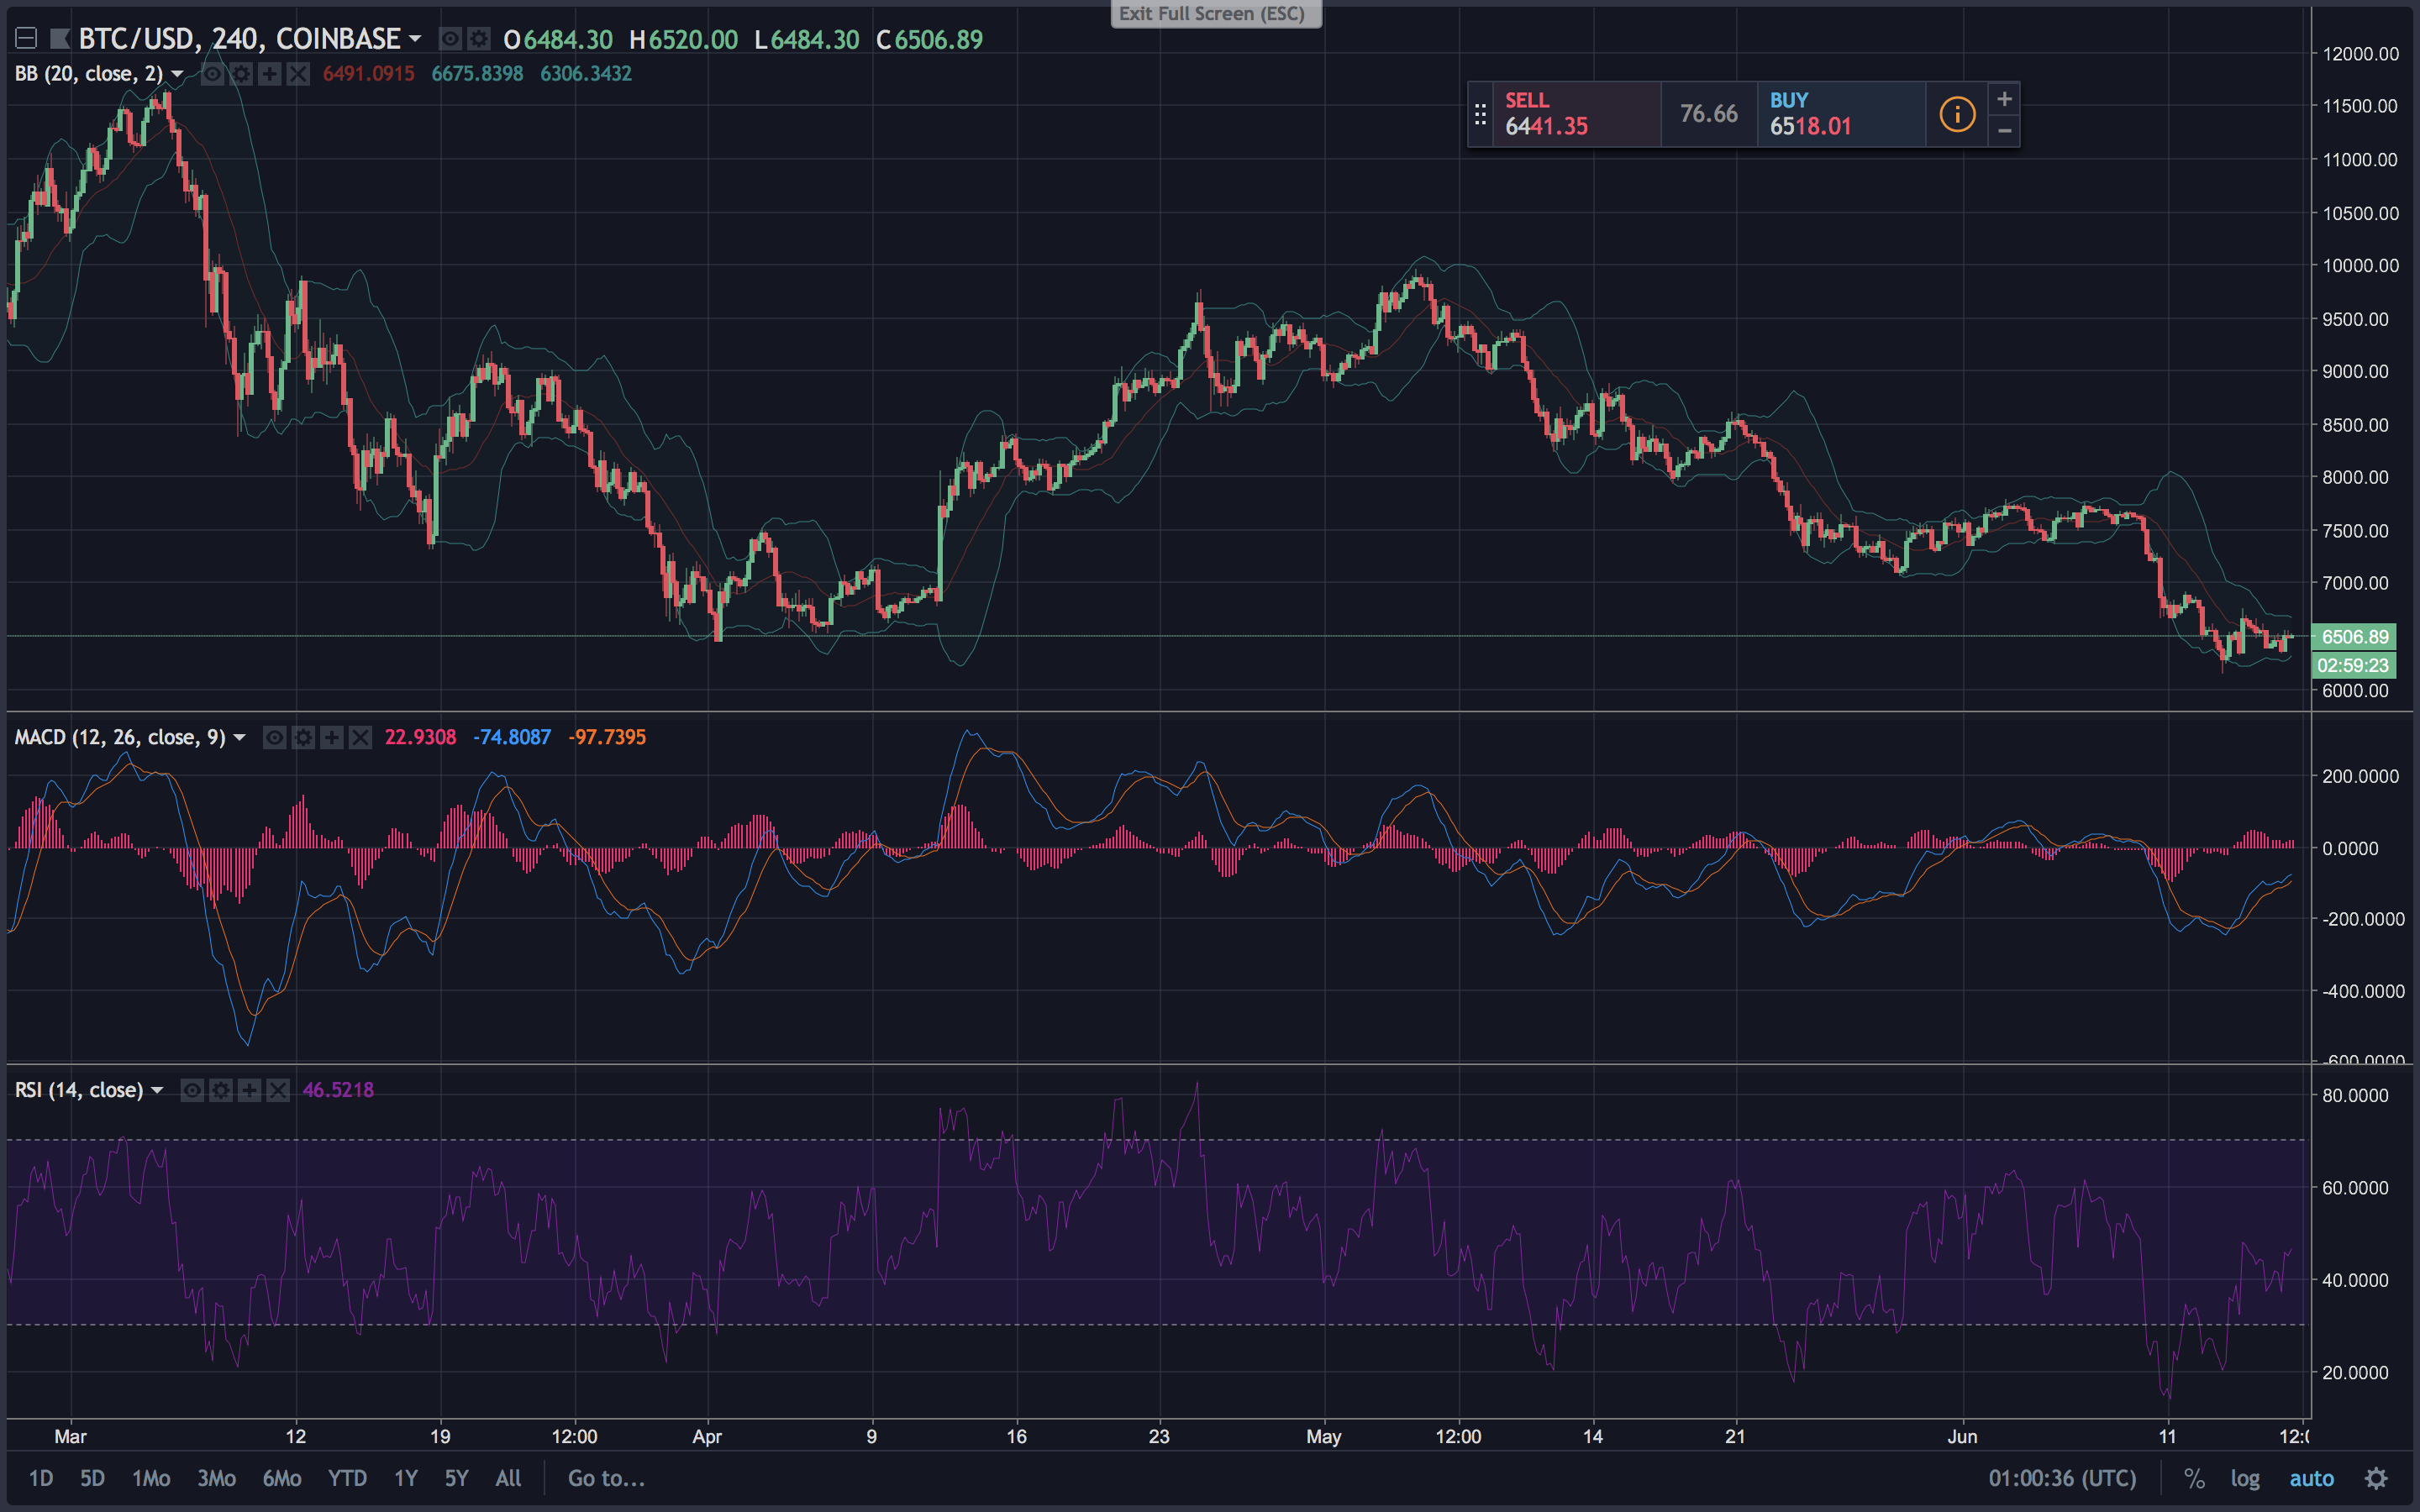
Task: Click the countdown label 02:59:23
Action: [x=2354, y=665]
